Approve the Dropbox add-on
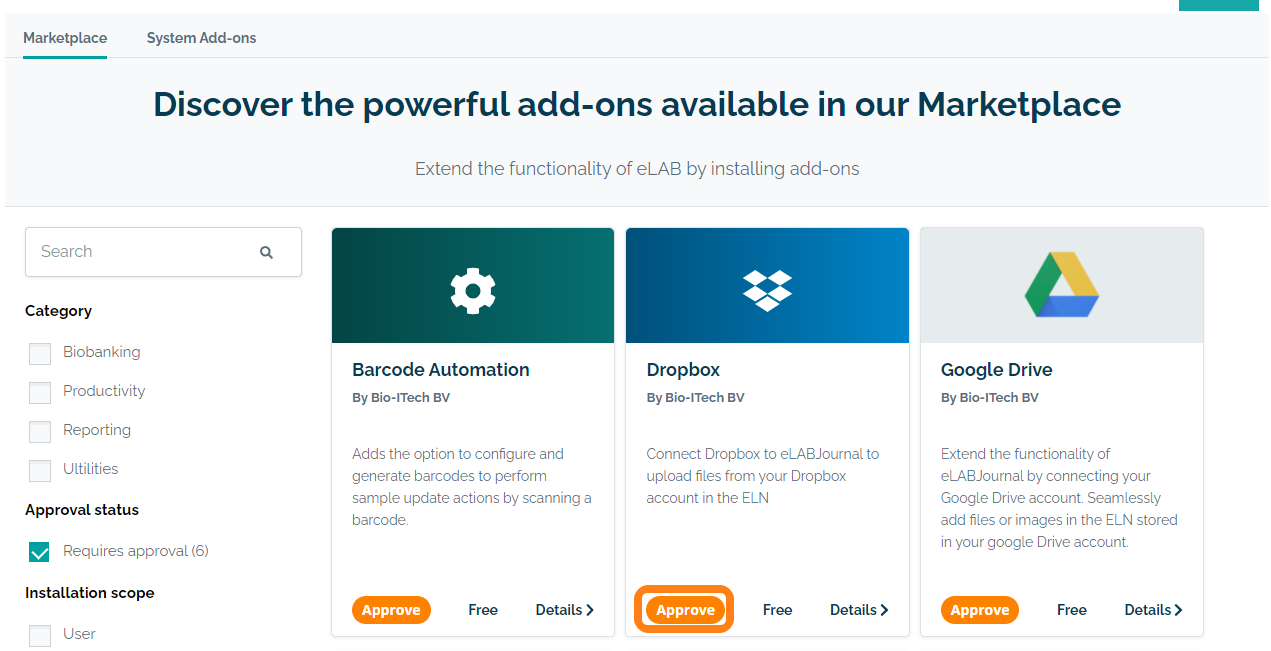Screen dimensions: 1271x651 click(x=685, y=610)
